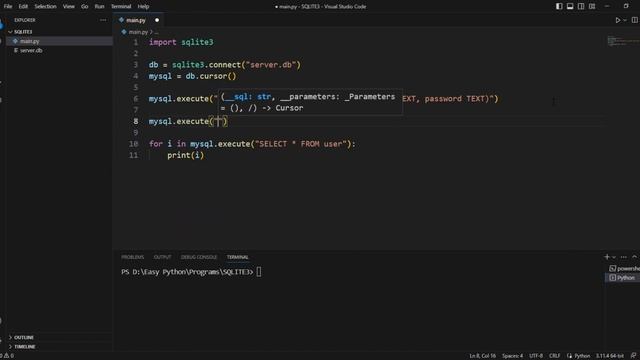This screenshot has width=640, height=360.
Task: Click the signature help tooltip popup
Action: point(310,102)
